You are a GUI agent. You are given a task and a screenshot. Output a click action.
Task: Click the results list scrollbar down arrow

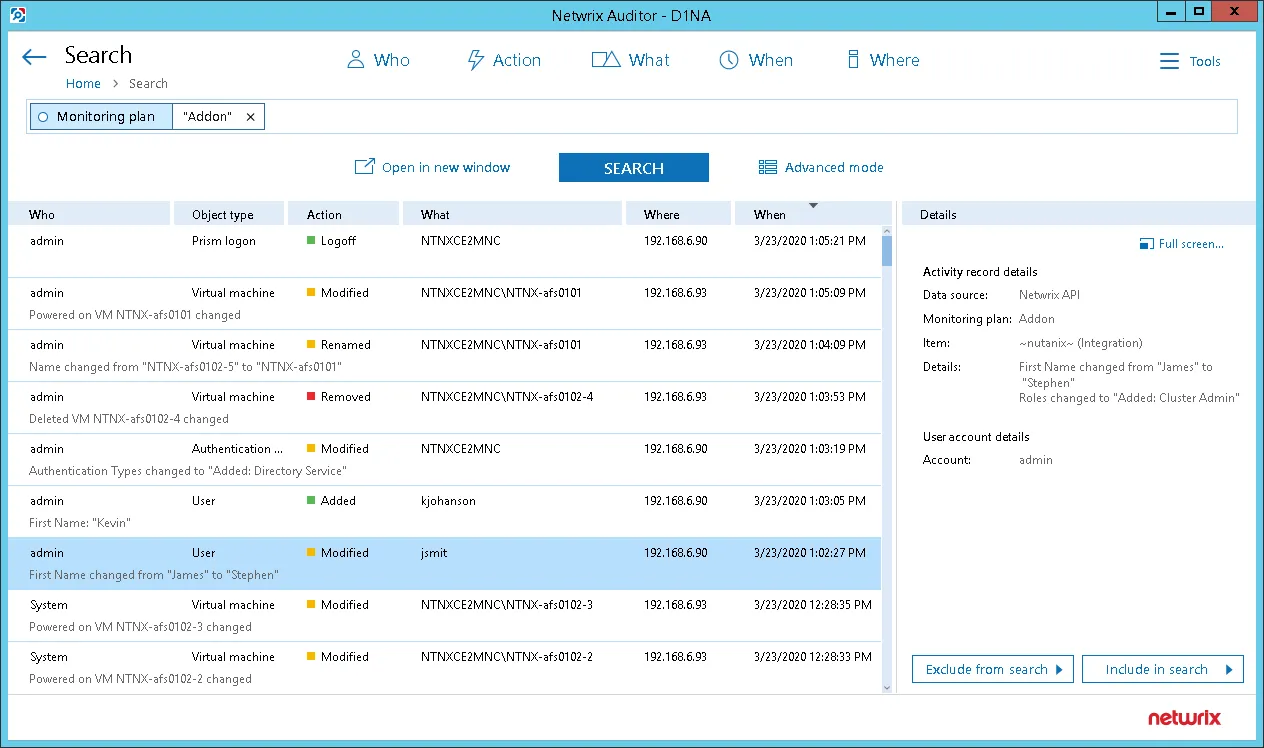887,687
